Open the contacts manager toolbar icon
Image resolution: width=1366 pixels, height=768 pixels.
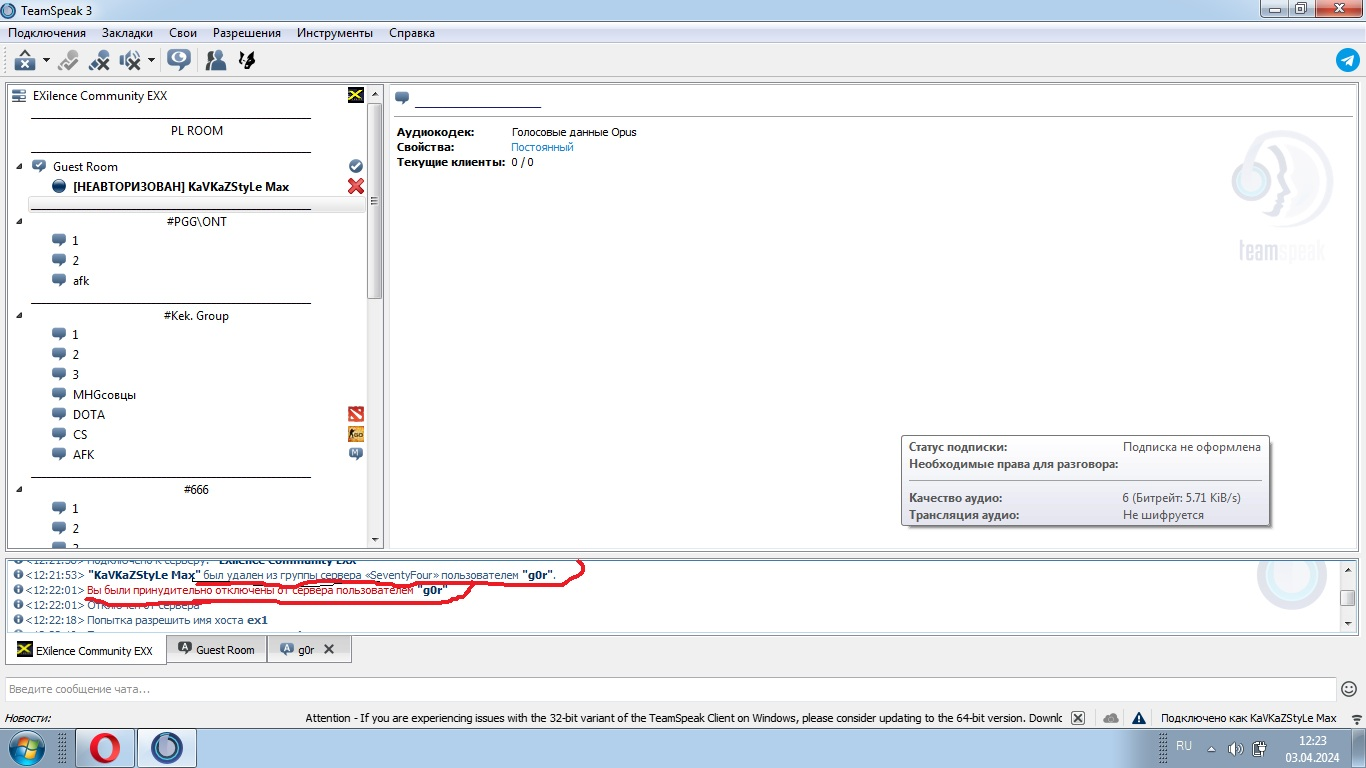215,61
